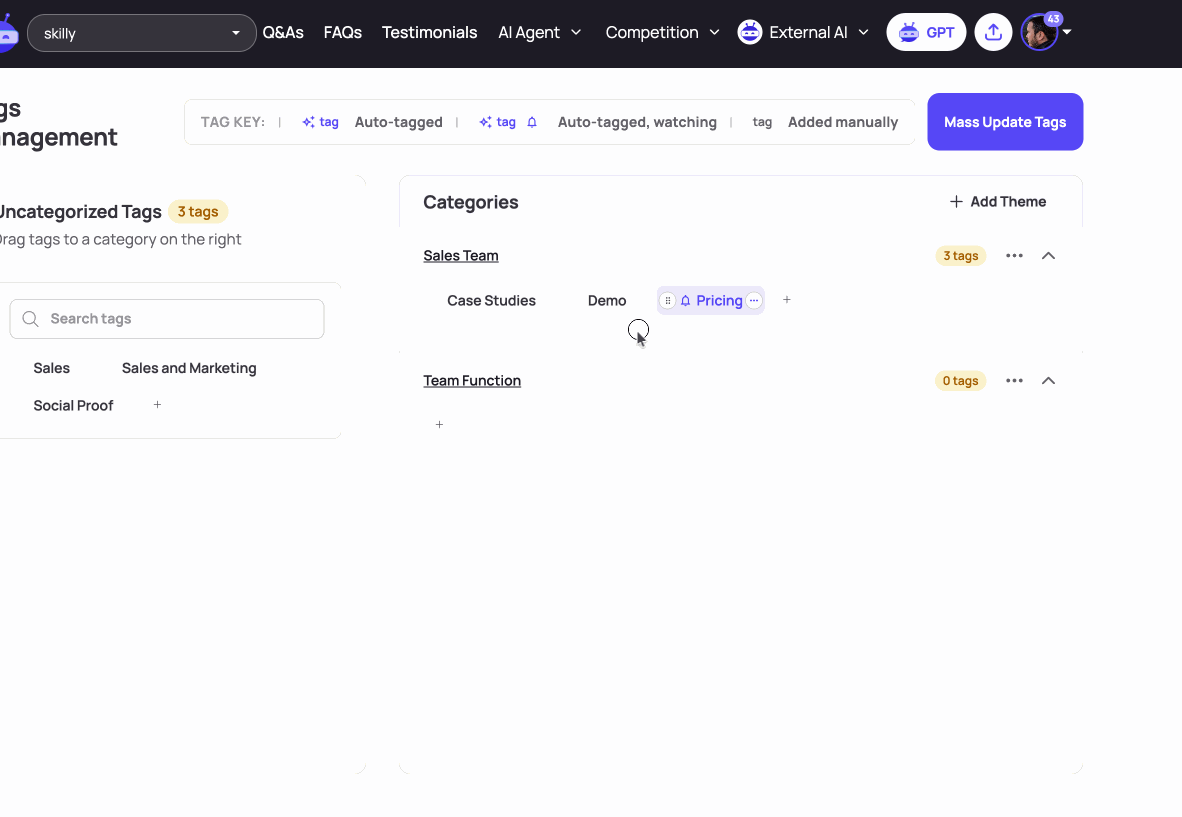The height and width of the screenshot is (817, 1182).
Task: Go to the Q&As page
Action: coord(283,32)
